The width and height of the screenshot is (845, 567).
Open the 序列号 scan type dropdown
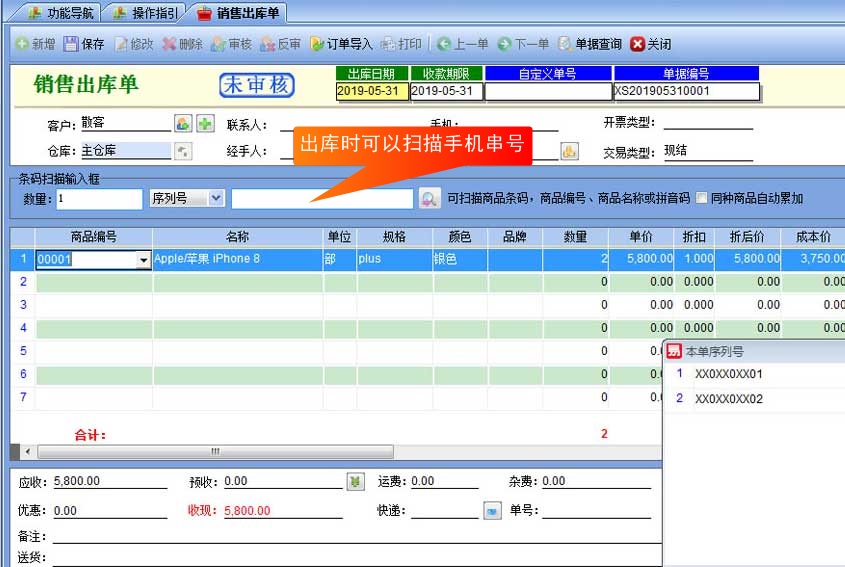pyautogui.click(x=216, y=198)
